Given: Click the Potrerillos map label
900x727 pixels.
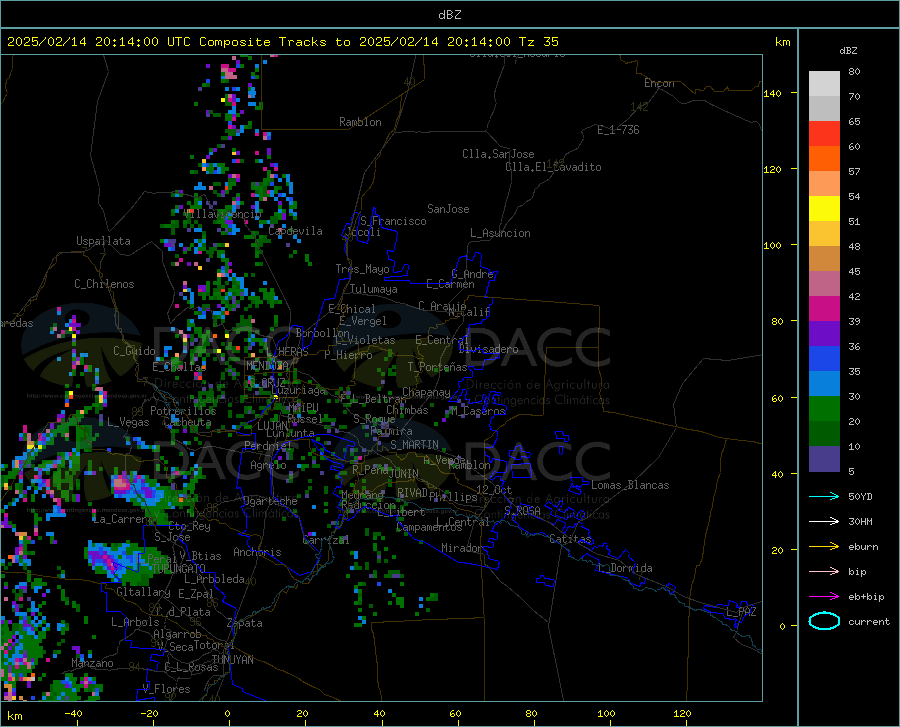Looking at the screenshot, I should pyautogui.click(x=183, y=411).
